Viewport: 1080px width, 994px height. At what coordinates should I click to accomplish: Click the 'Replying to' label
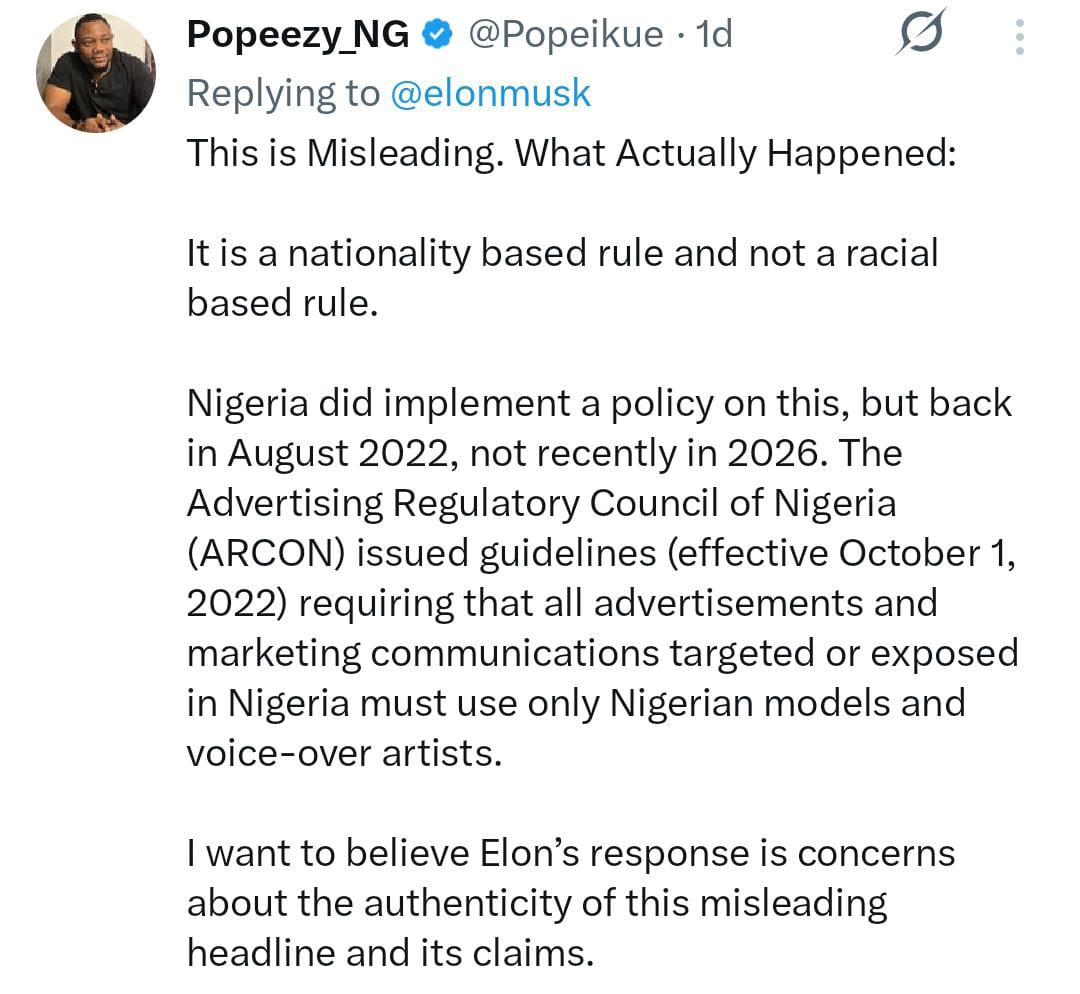click(284, 94)
